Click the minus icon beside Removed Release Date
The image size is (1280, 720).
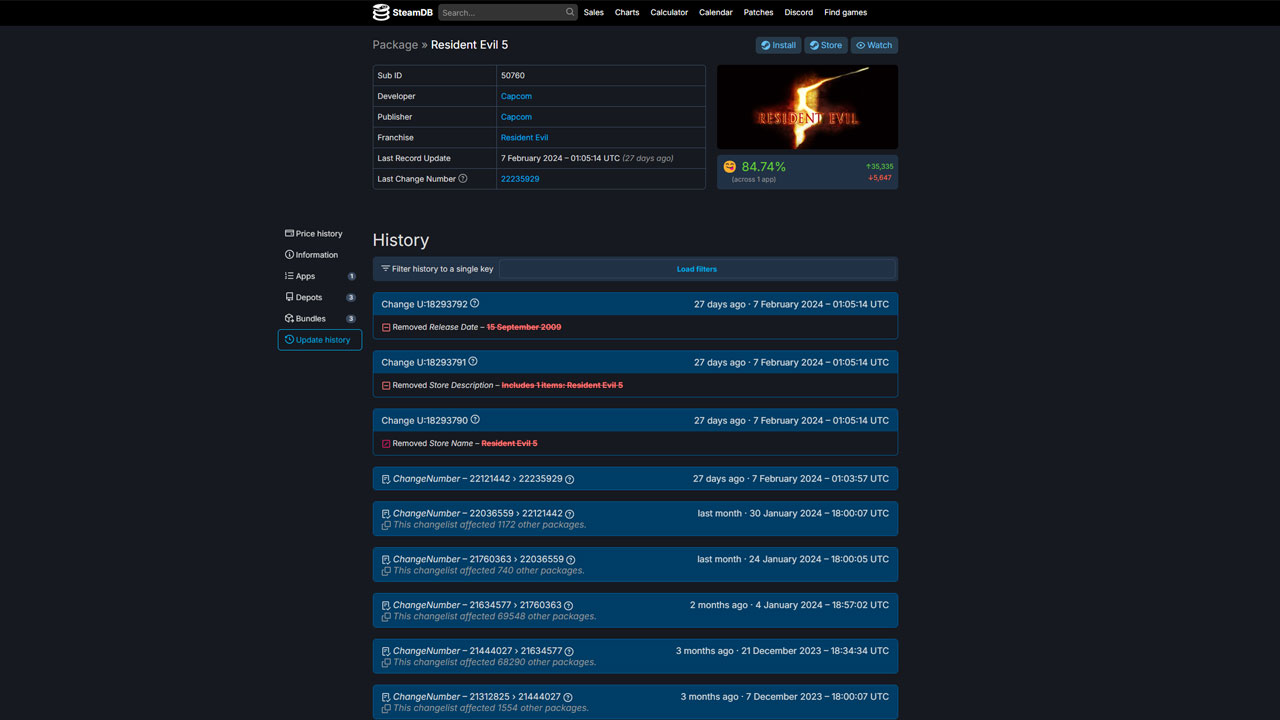coord(386,327)
